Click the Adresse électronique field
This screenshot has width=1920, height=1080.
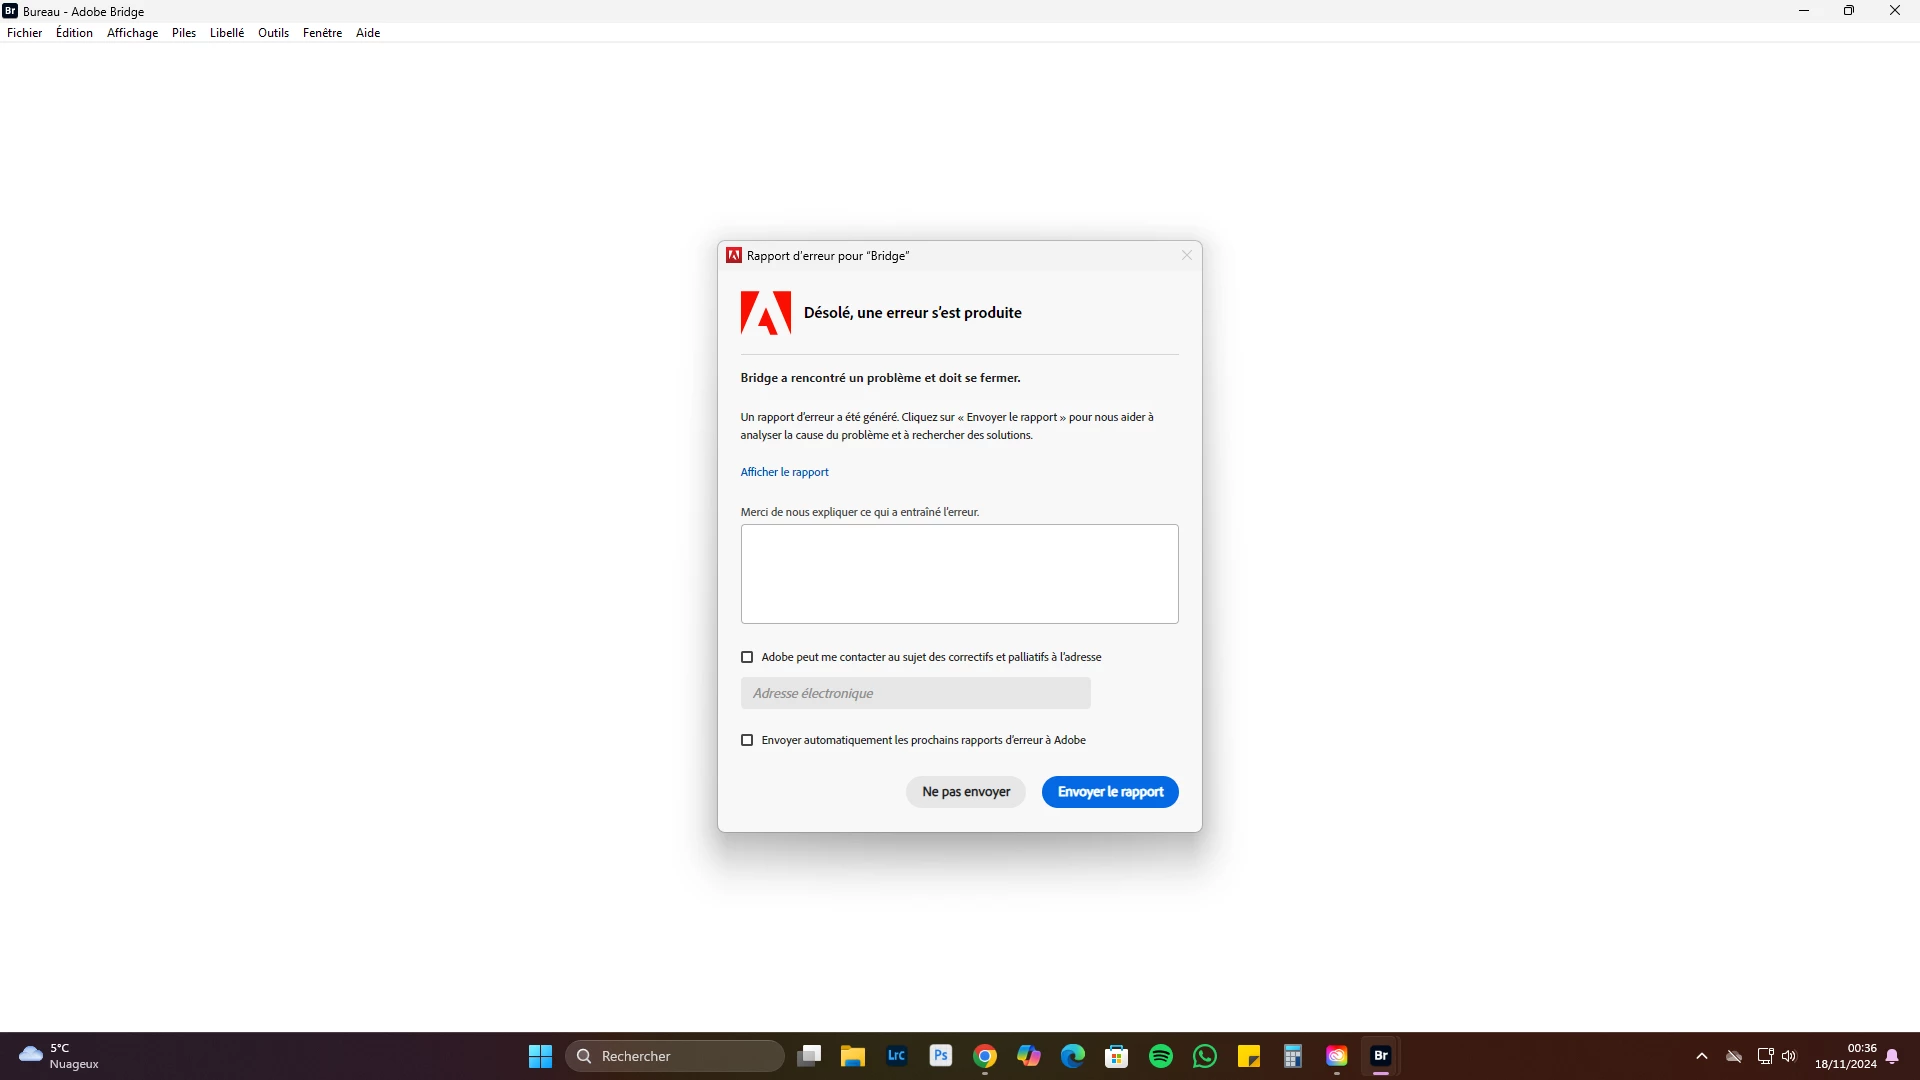[915, 693]
